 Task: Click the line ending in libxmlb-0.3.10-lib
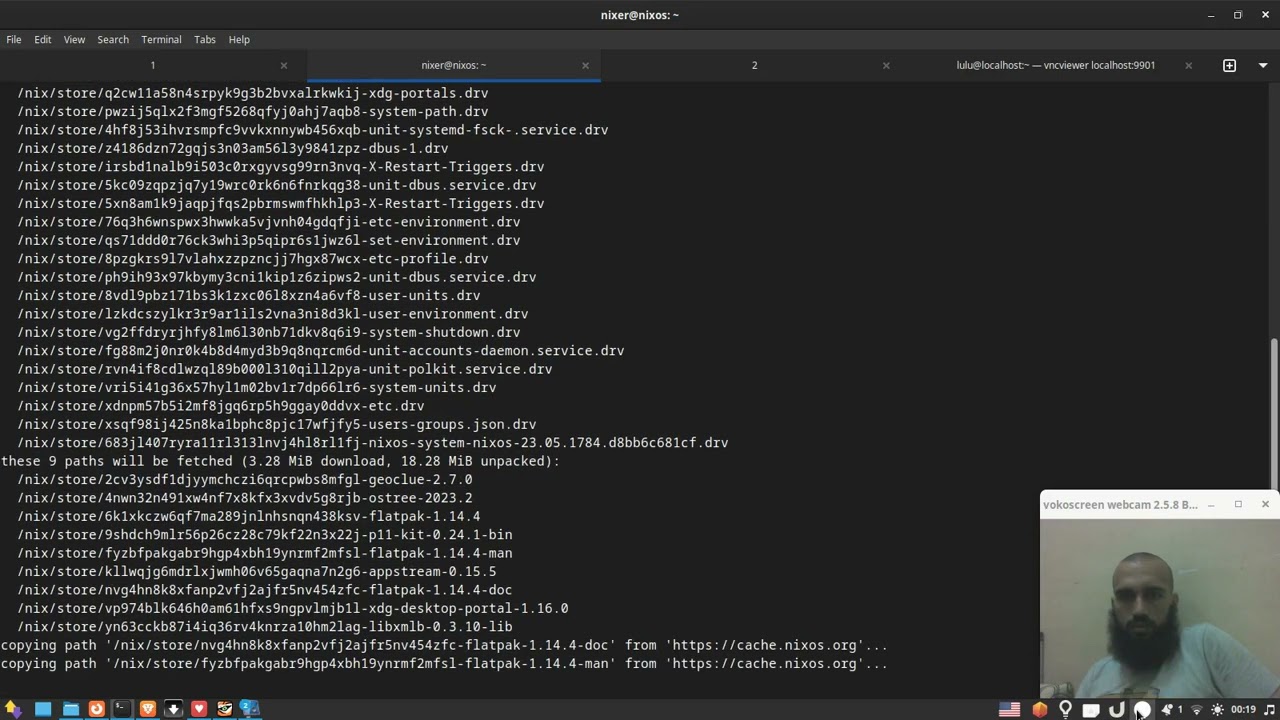(x=265, y=627)
